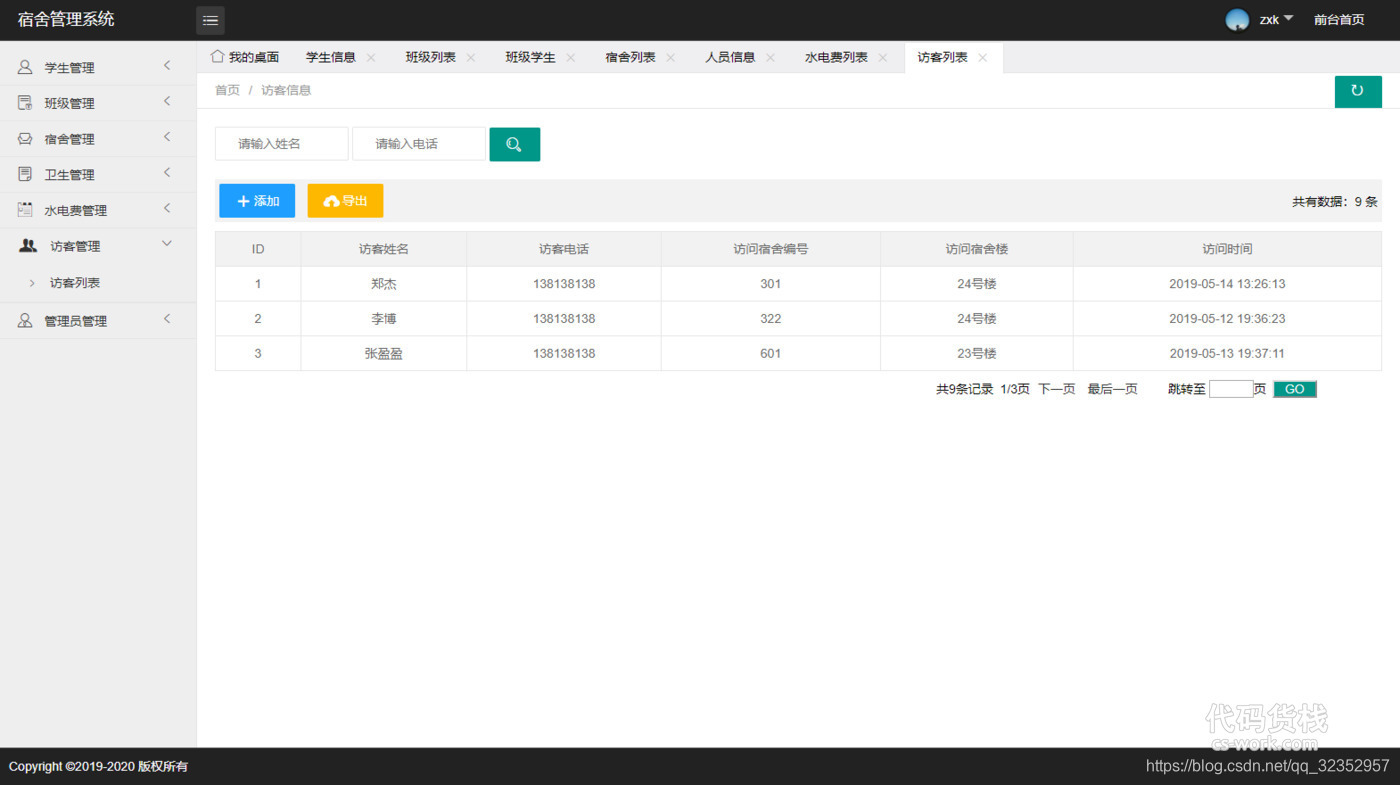Click the 访问宿舍编号 column header
This screenshot has height=785, width=1400.
(771, 249)
